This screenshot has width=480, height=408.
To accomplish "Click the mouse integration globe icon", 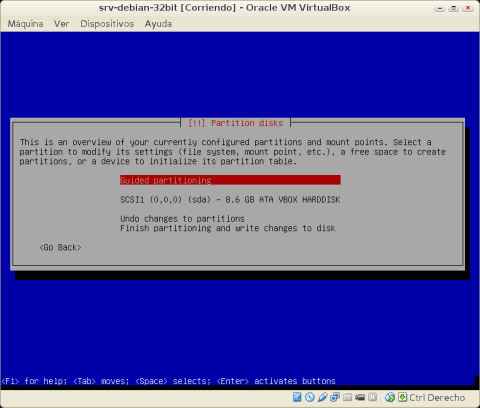I will 390,397.
